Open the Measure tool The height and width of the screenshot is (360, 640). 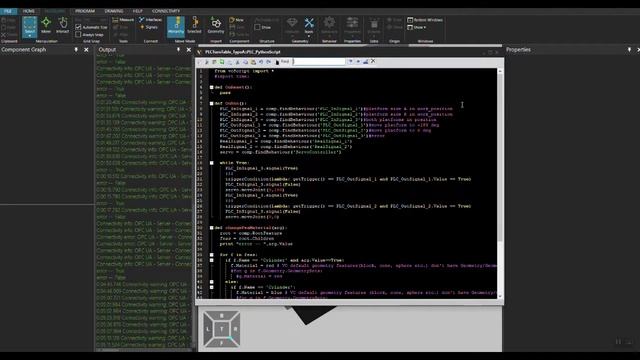(123, 20)
